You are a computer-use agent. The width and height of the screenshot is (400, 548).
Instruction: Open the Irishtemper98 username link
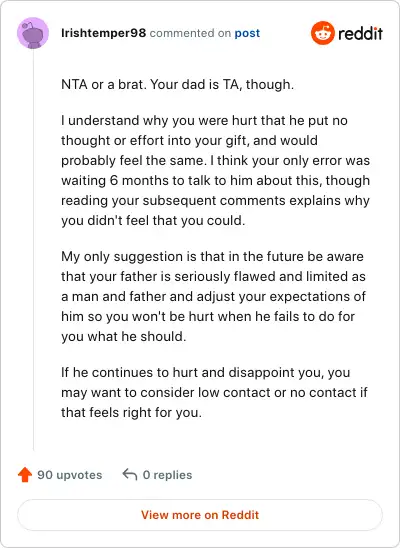[103, 33]
